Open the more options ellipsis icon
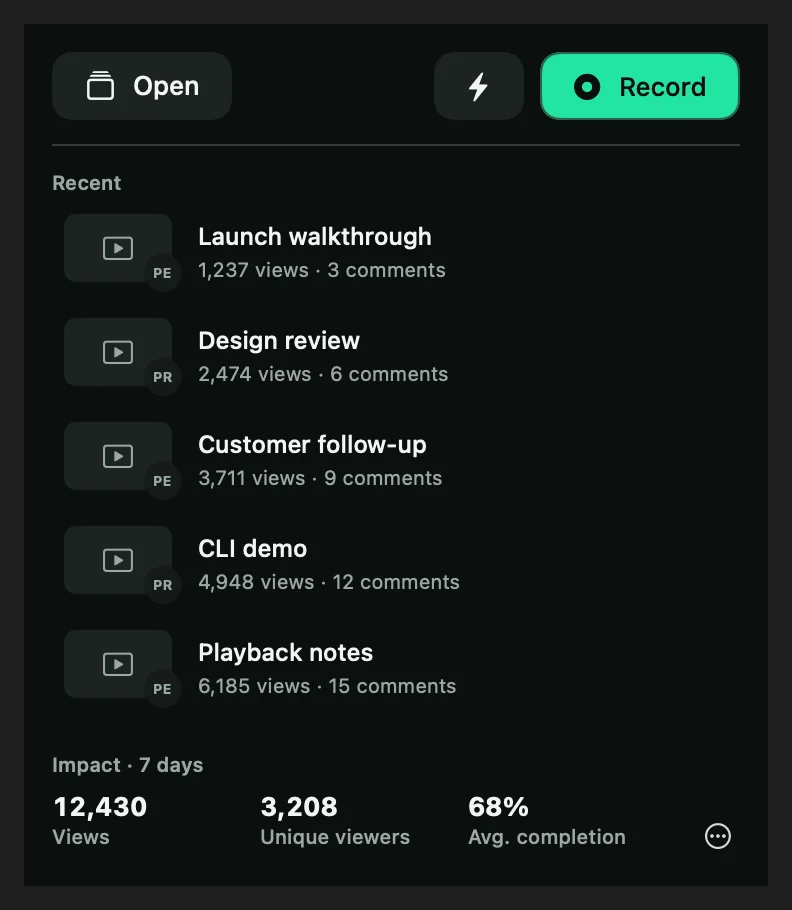The image size is (792, 910). (x=718, y=836)
